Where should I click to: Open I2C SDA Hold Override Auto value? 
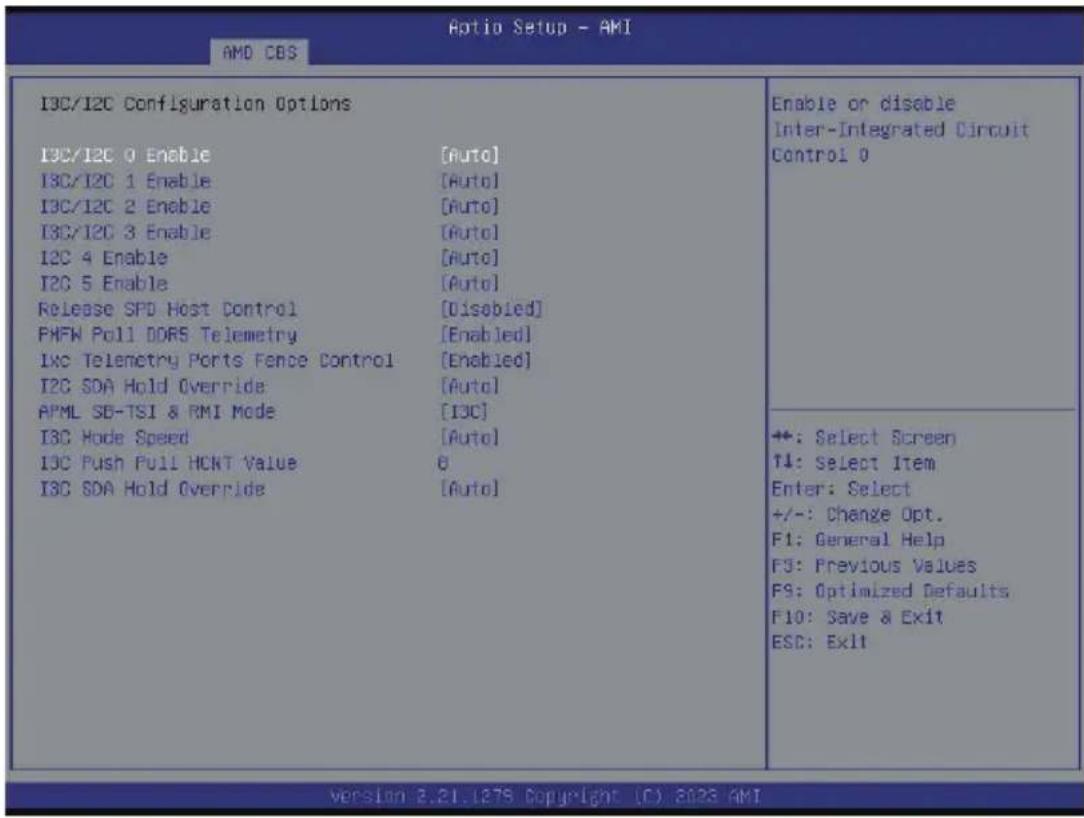click(469, 386)
